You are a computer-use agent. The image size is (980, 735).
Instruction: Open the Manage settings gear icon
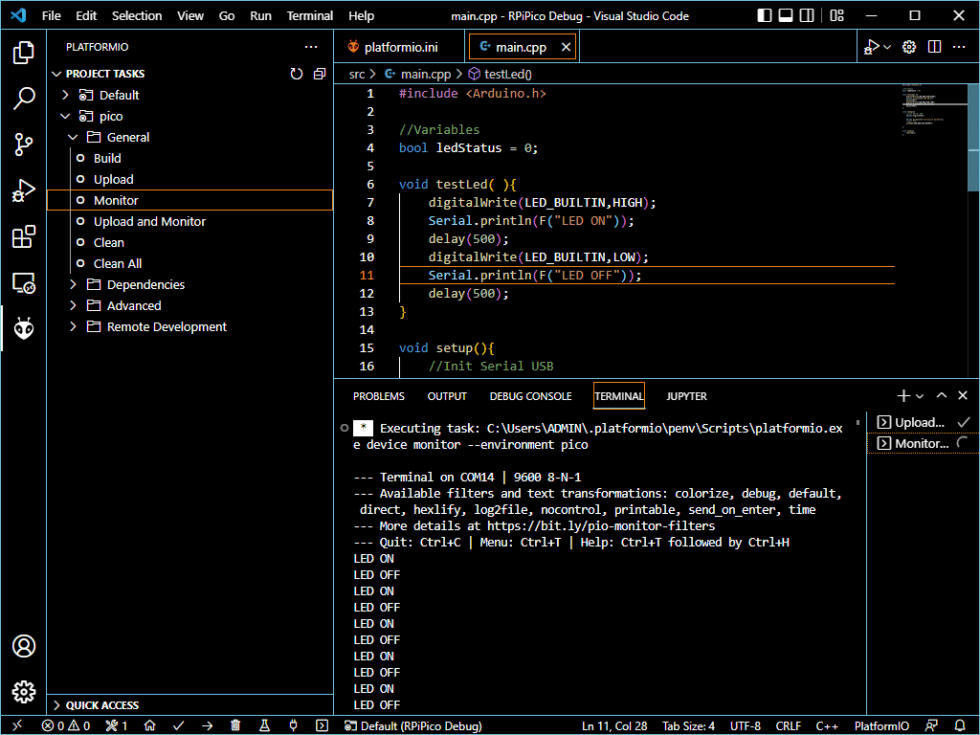pos(23,691)
